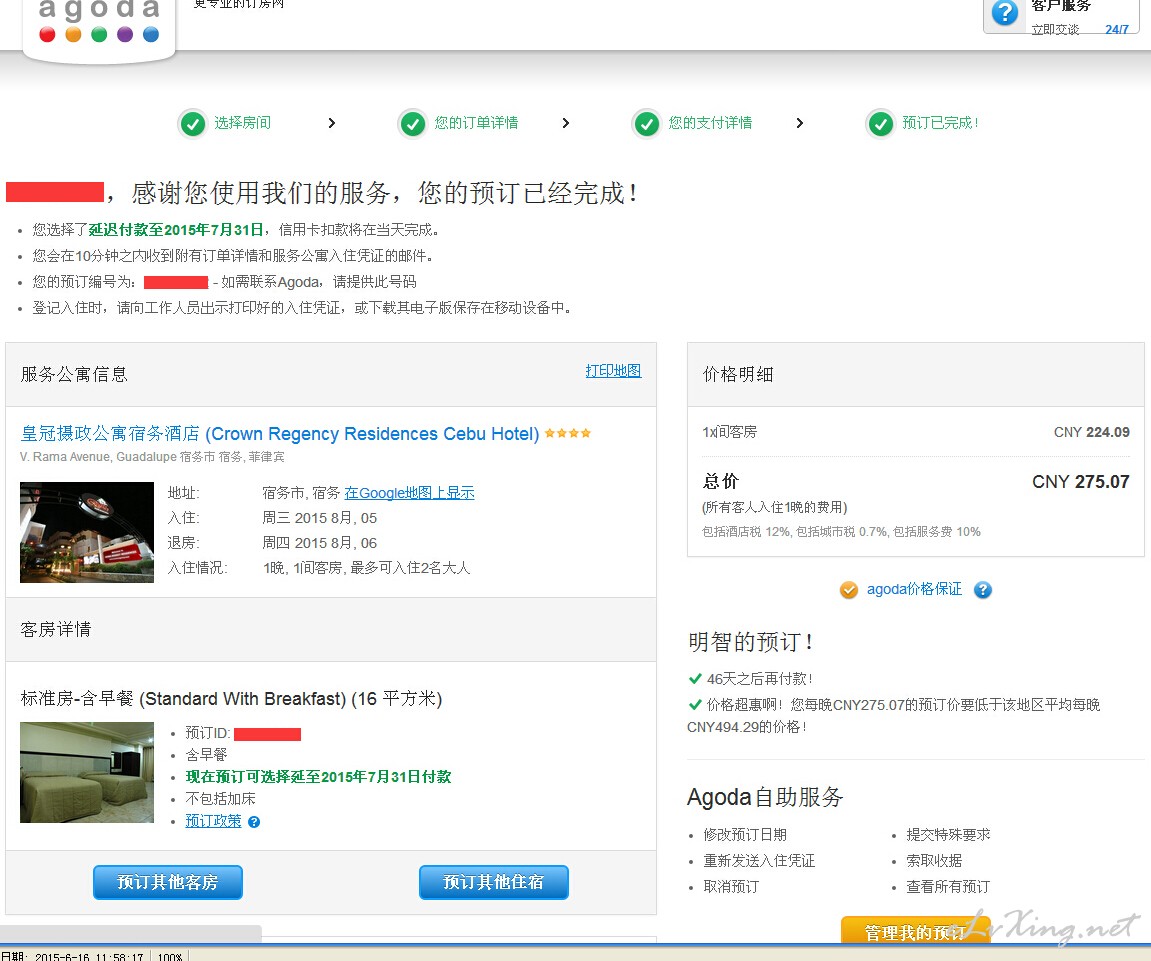This screenshot has height=961, width=1151.
Task: Click room price CNY 224.09
Action: tap(1092, 432)
